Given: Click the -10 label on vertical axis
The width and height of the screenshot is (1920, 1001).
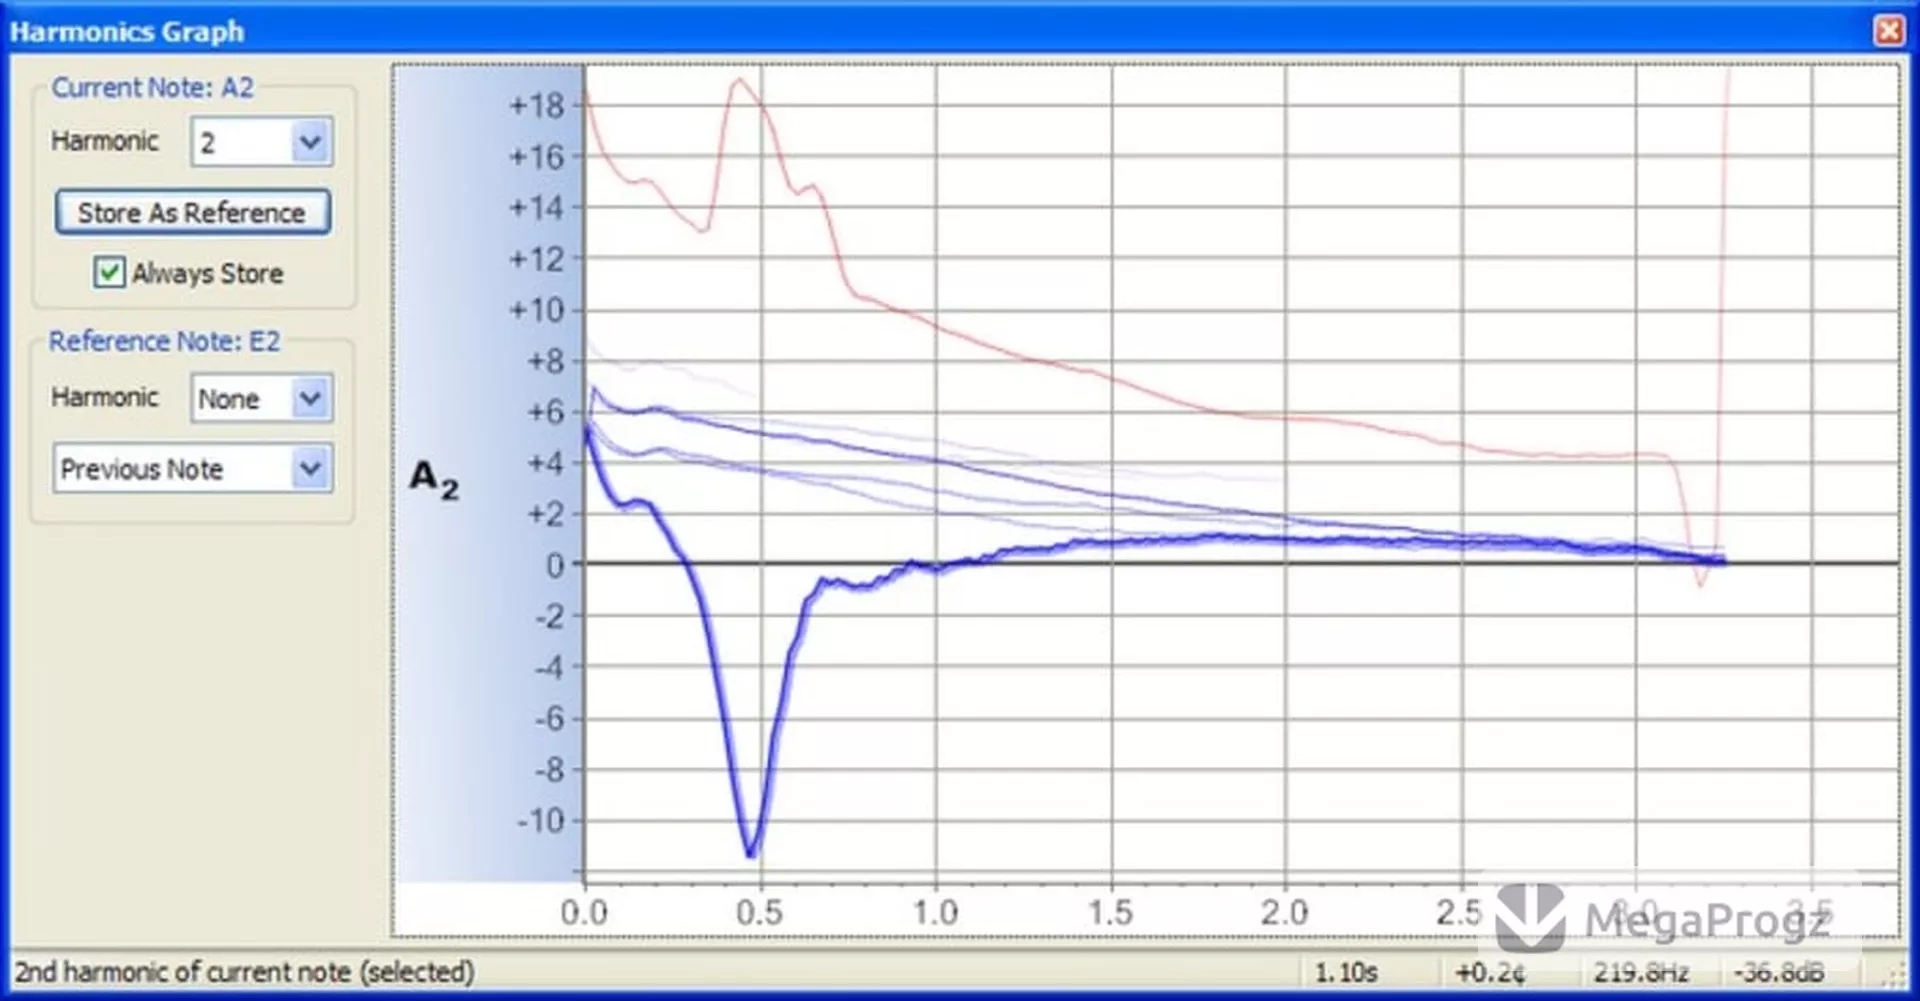Looking at the screenshot, I should coord(541,821).
